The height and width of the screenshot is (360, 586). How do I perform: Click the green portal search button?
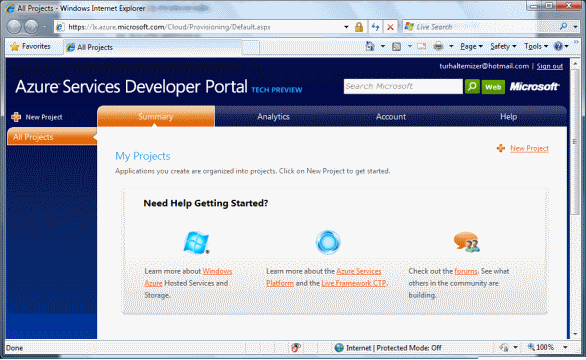coord(472,87)
